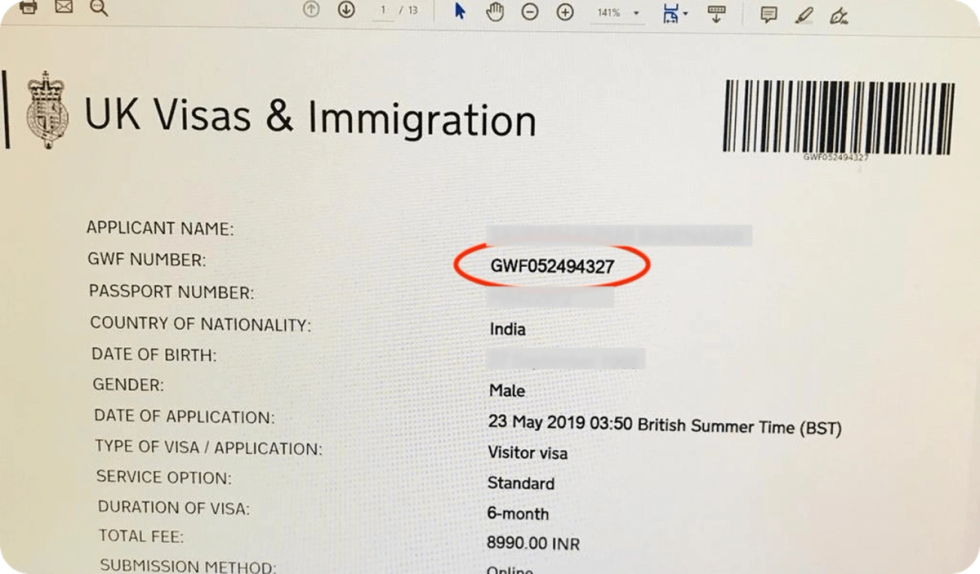Click the UK Visas & Immigration heading
This screenshot has height=574, width=980.
point(310,117)
